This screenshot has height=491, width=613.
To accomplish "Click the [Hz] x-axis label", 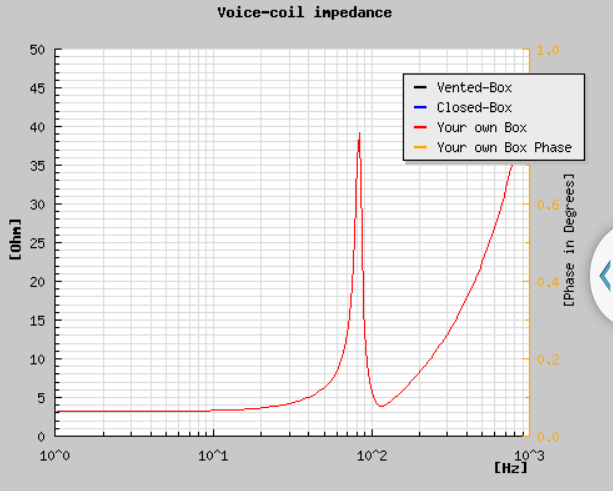I will coord(511,467).
